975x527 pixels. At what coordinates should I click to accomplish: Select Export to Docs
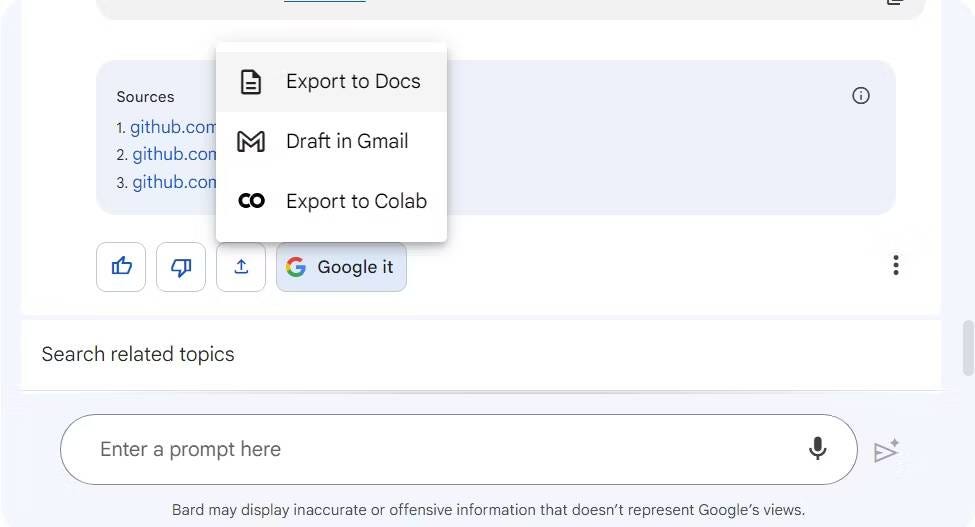[x=352, y=82]
